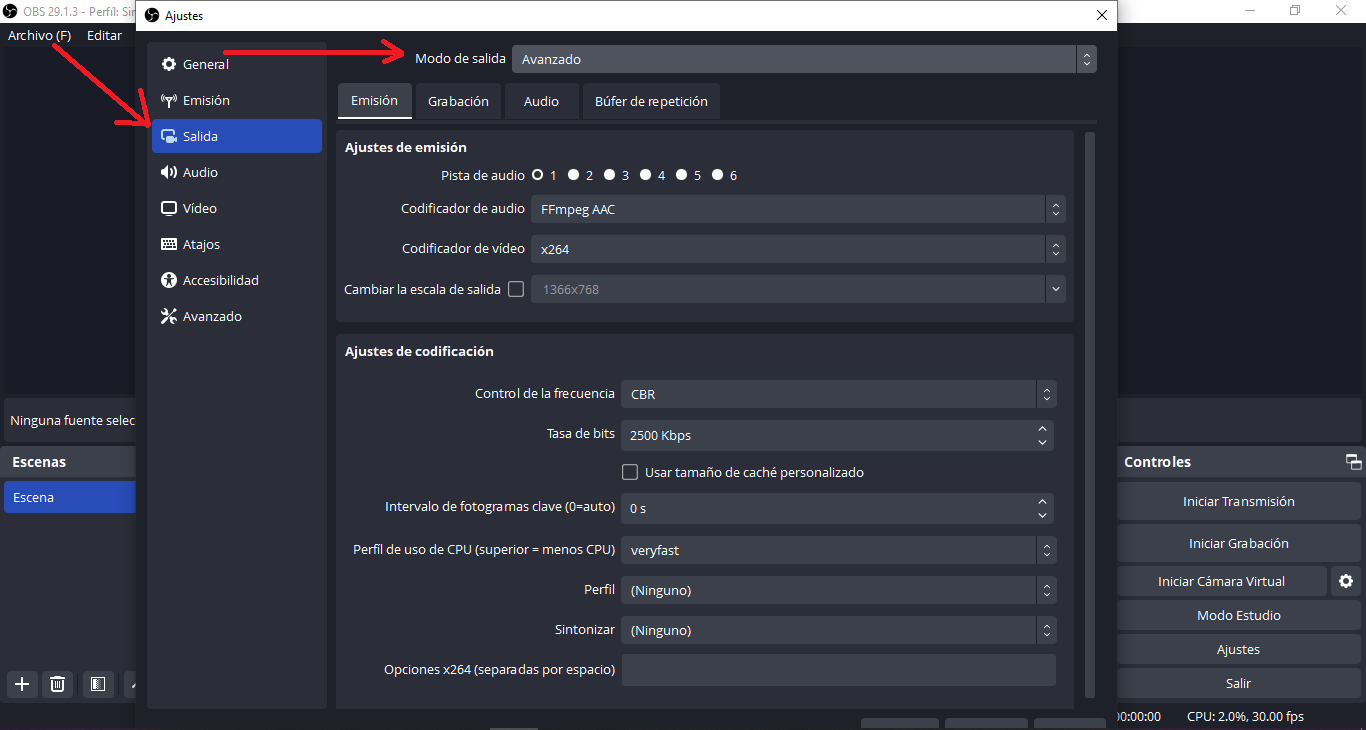Expand the Codificador de vídeo dropdown
Image resolution: width=1366 pixels, height=730 pixels.
797,249
